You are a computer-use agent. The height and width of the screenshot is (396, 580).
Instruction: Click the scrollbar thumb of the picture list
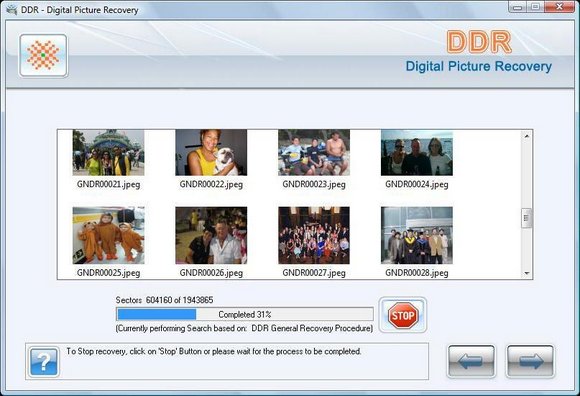point(526,218)
